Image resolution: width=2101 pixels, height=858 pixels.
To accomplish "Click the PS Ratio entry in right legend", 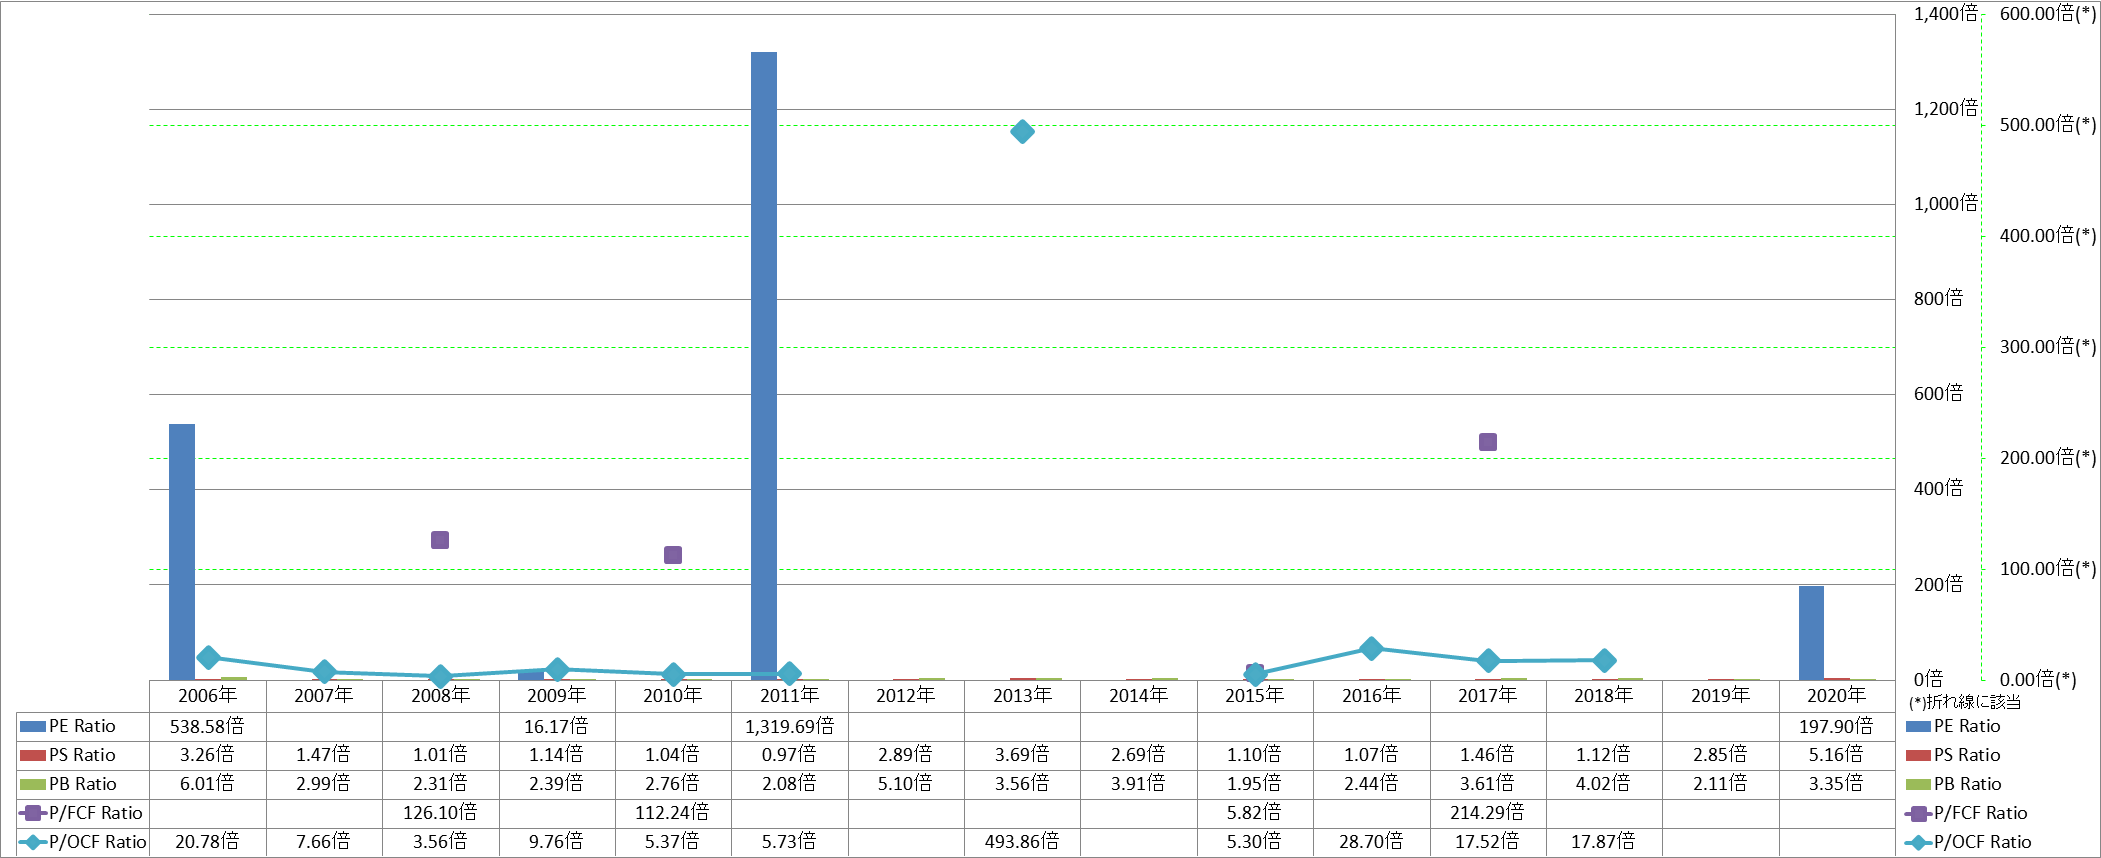I will [x=1953, y=755].
